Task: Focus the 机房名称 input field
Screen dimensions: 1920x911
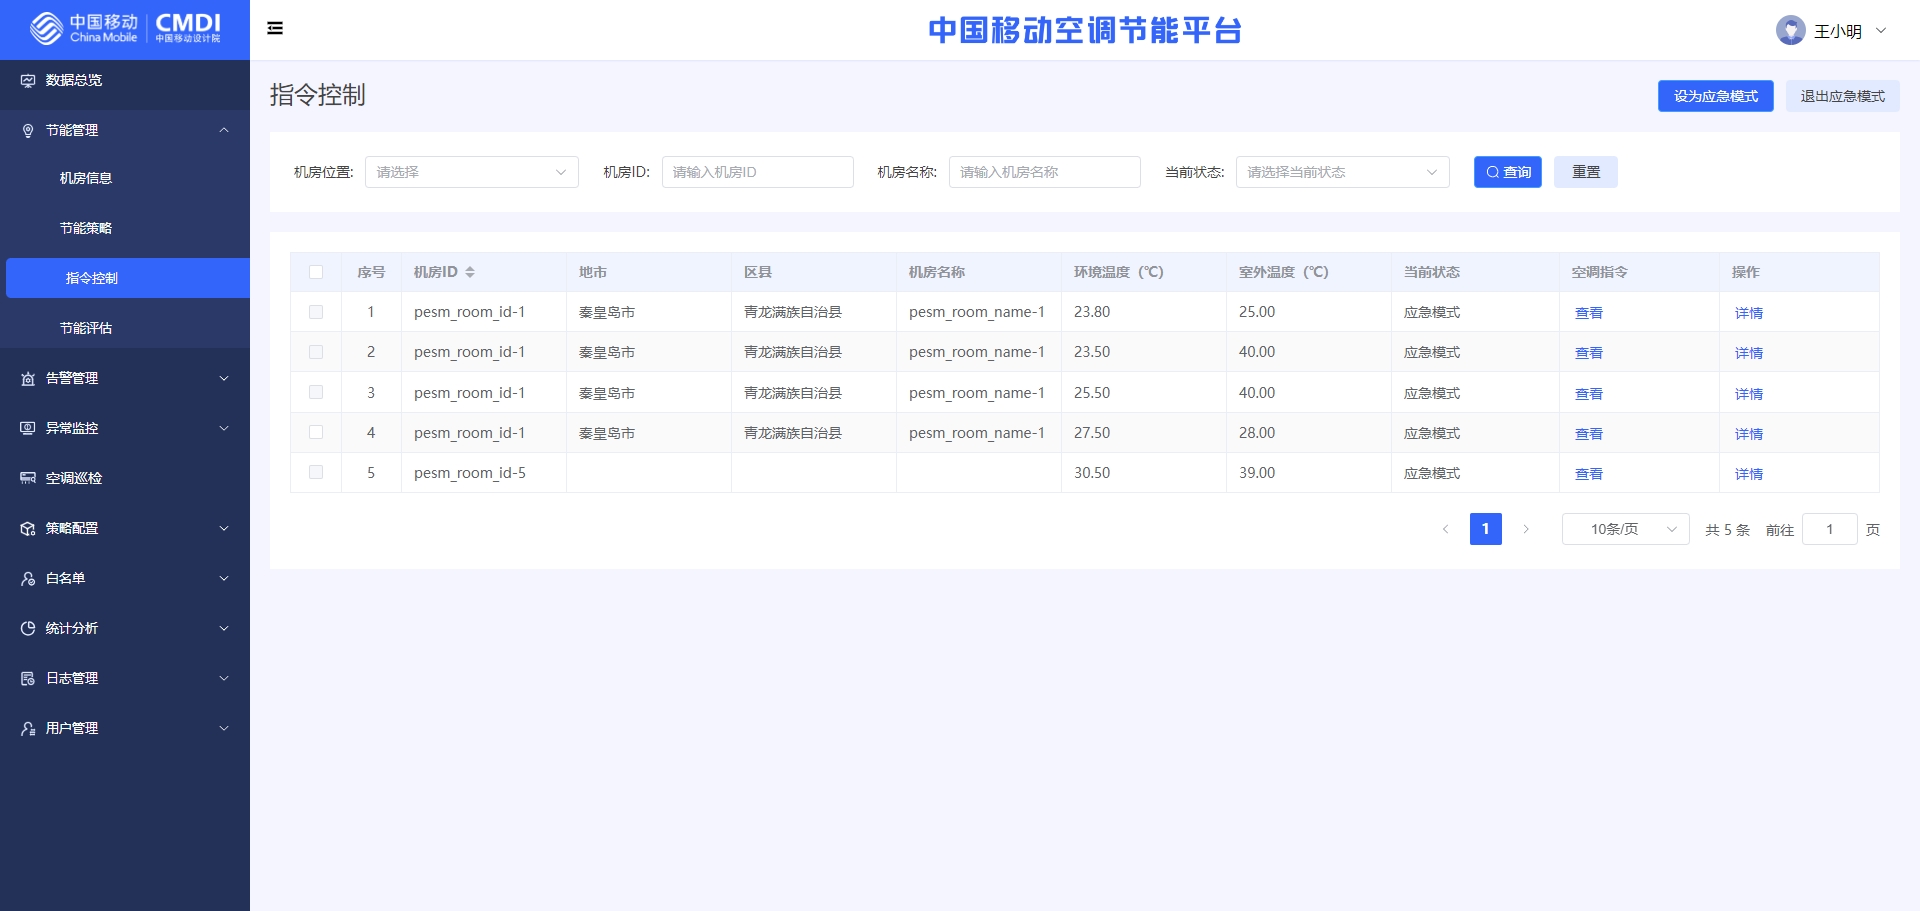Action: [x=1045, y=172]
